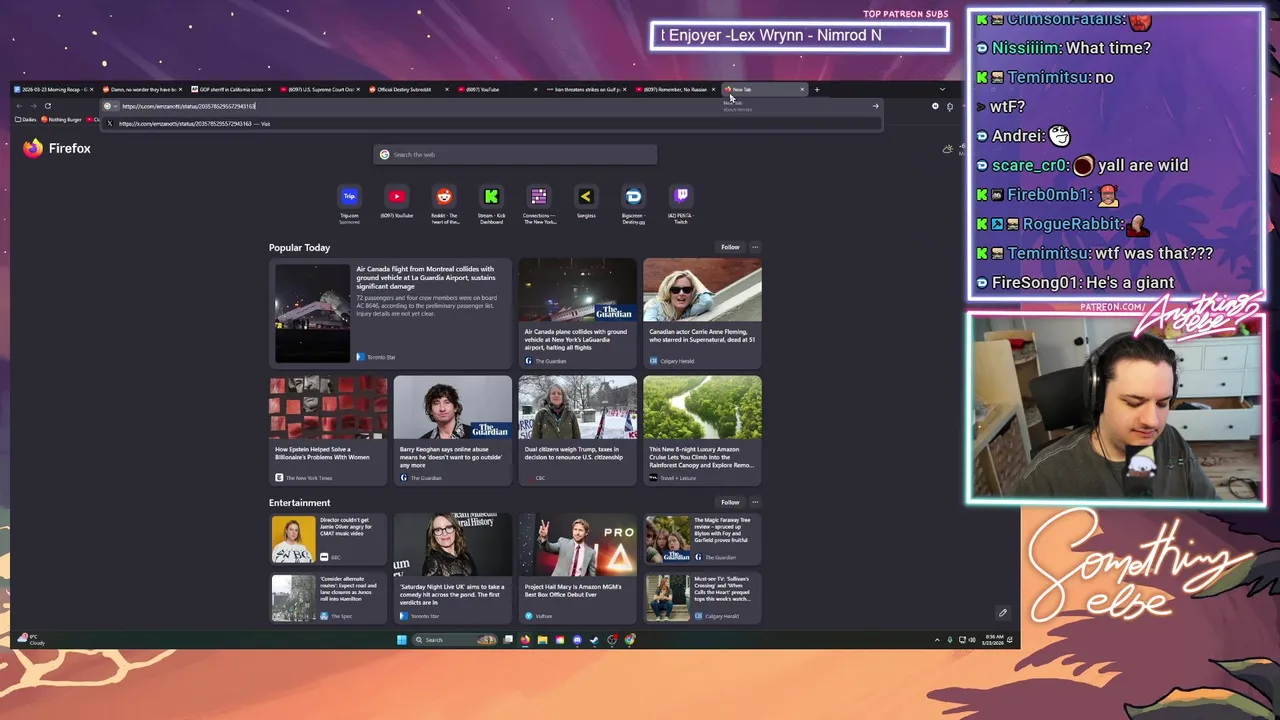Click the browser back arrow
1280x720 pixels.
click(19, 106)
